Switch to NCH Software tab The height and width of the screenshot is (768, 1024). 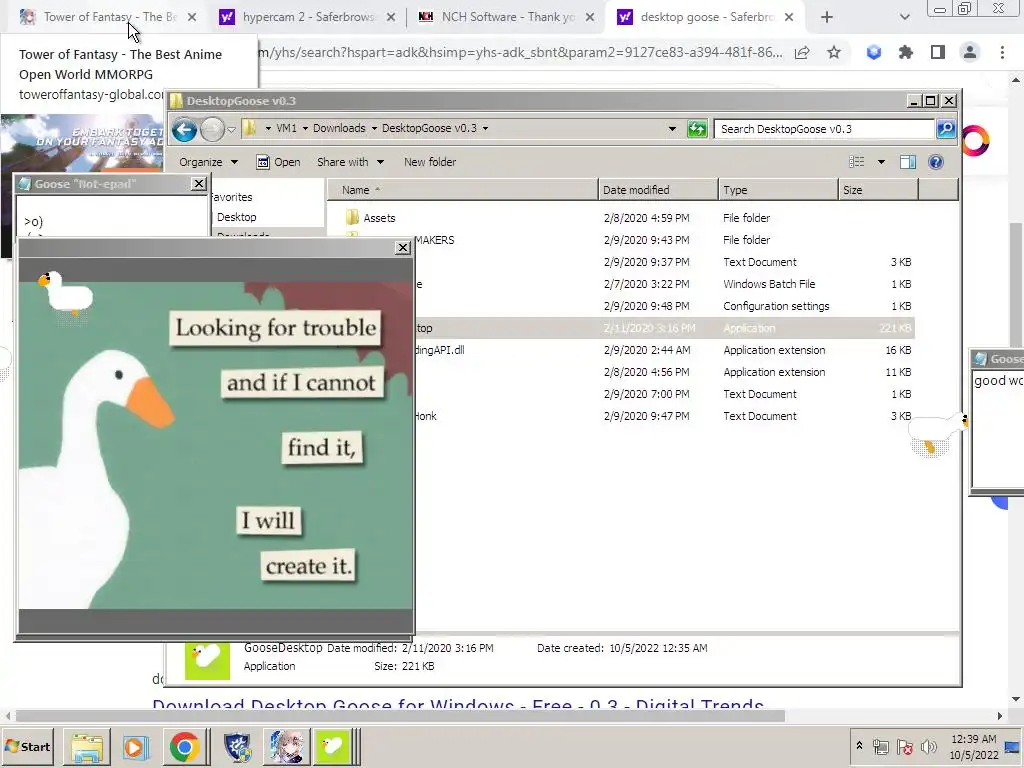(507, 17)
